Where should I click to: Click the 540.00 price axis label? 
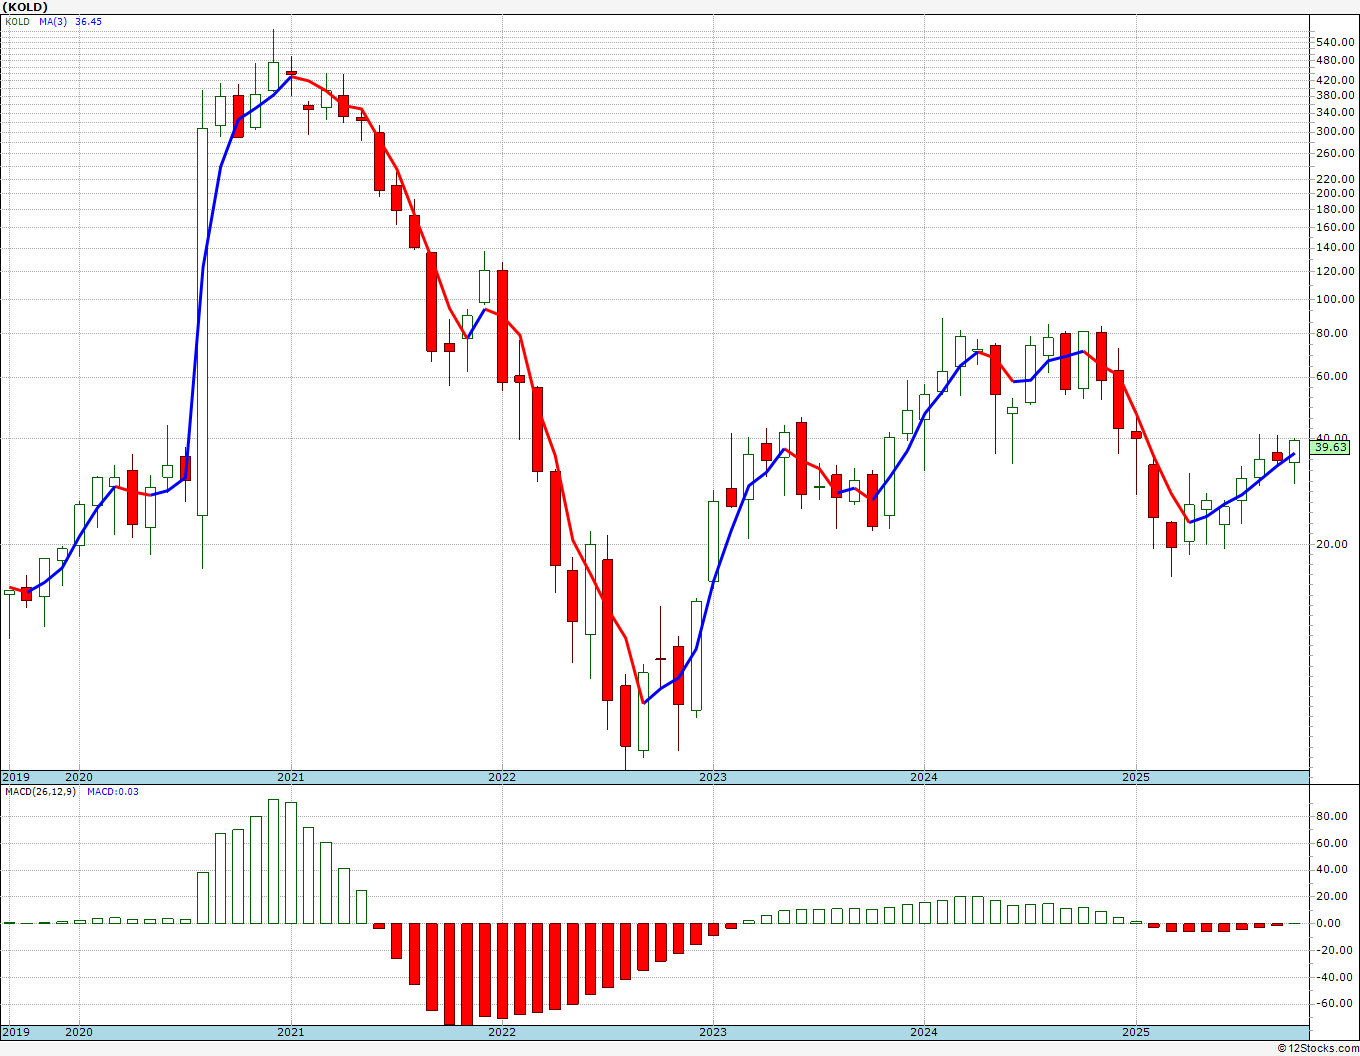(x=1337, y=42)
